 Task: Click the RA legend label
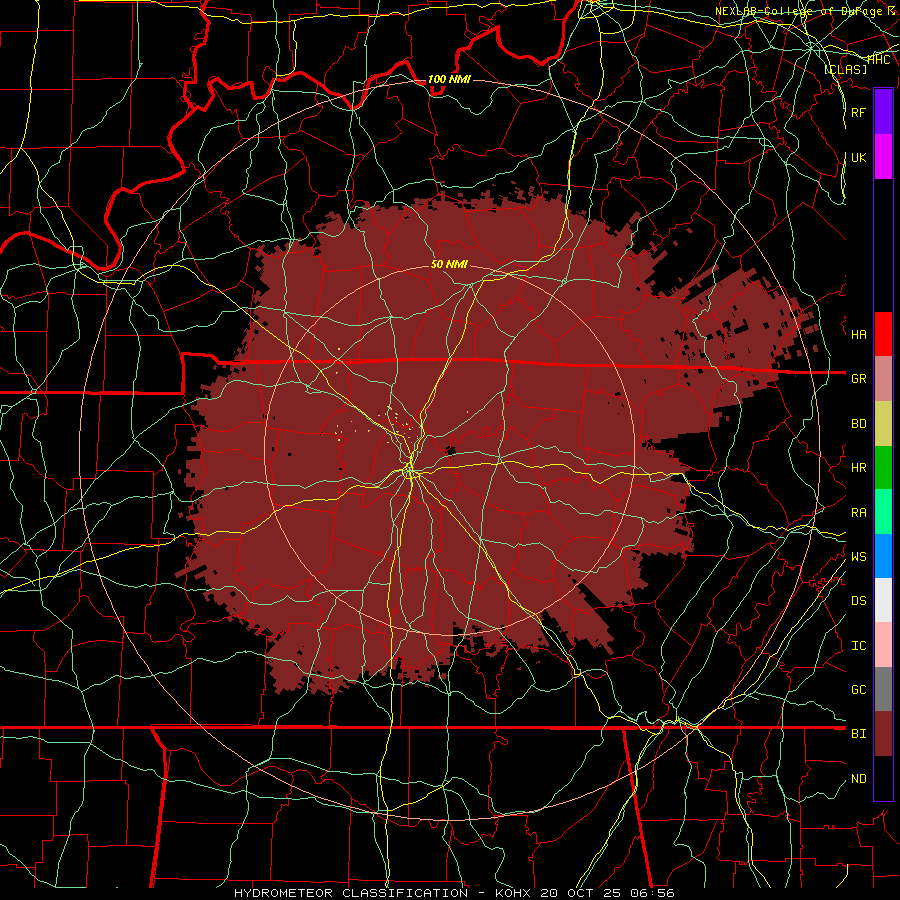click(x=858, y=513)
